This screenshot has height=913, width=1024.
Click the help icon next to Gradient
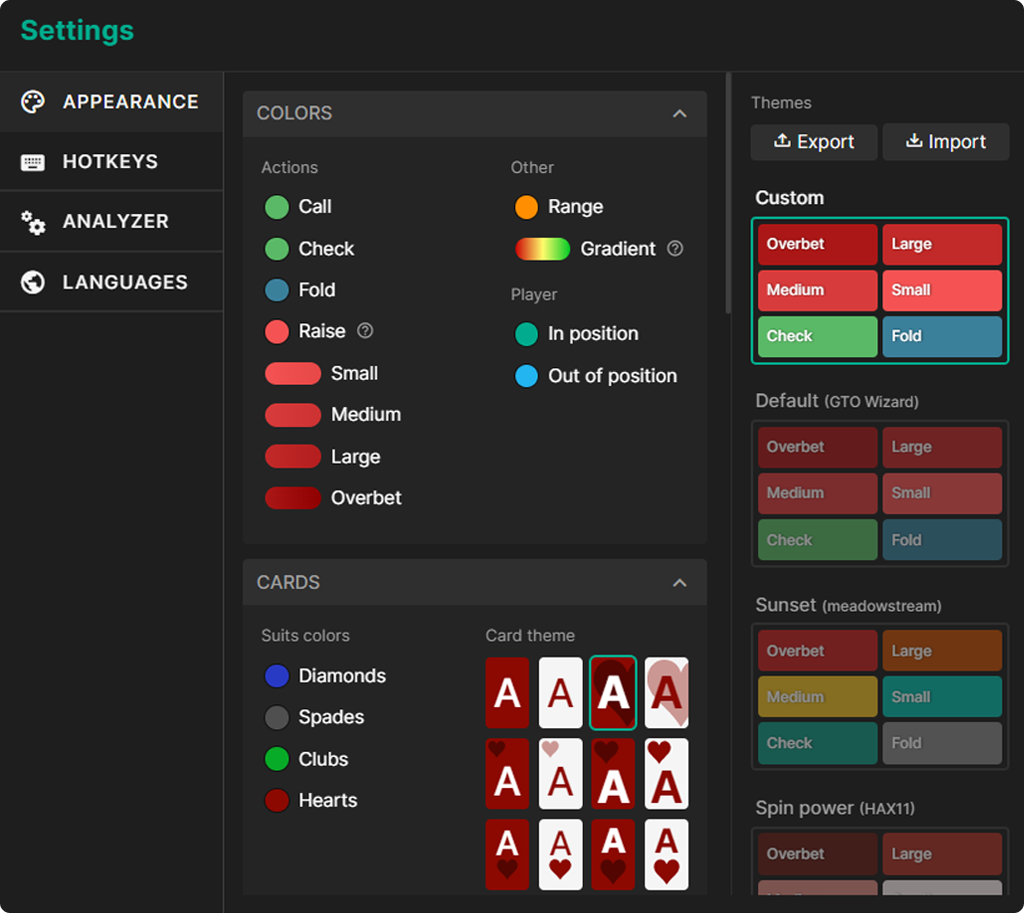click(675, 248)
